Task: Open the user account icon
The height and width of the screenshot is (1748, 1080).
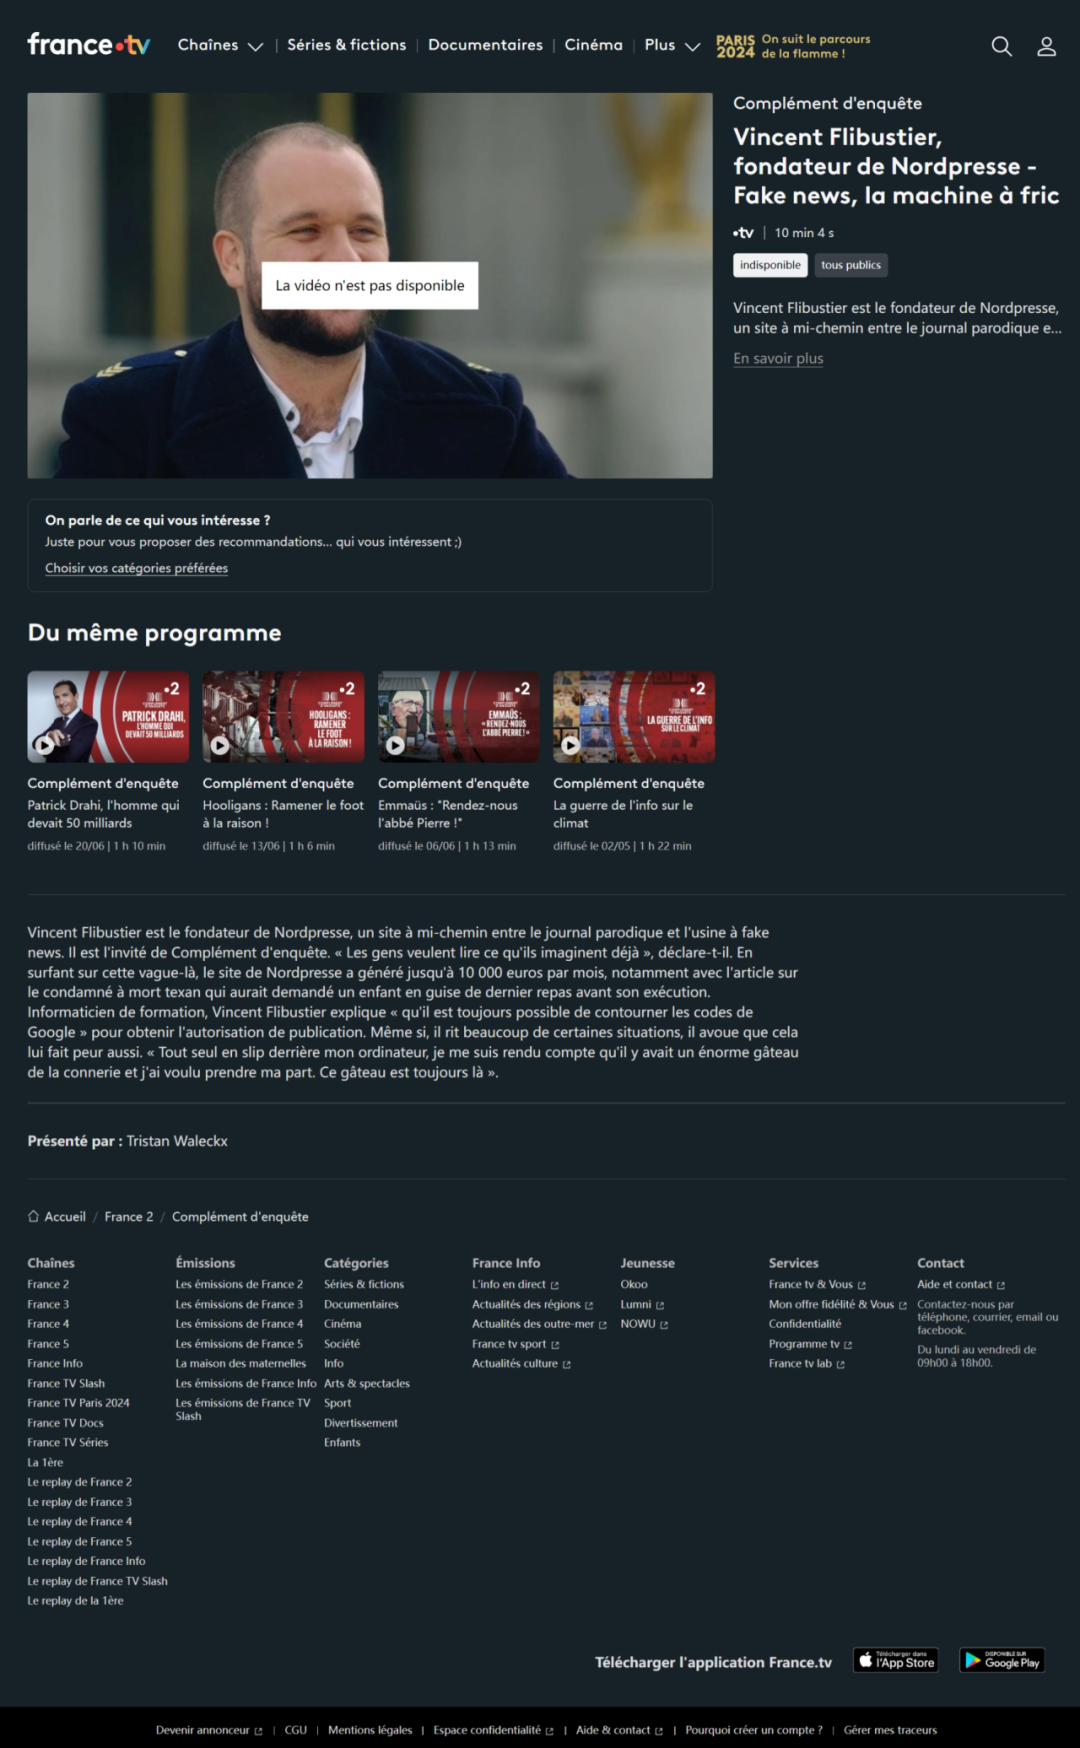Action: (1046, 46)
